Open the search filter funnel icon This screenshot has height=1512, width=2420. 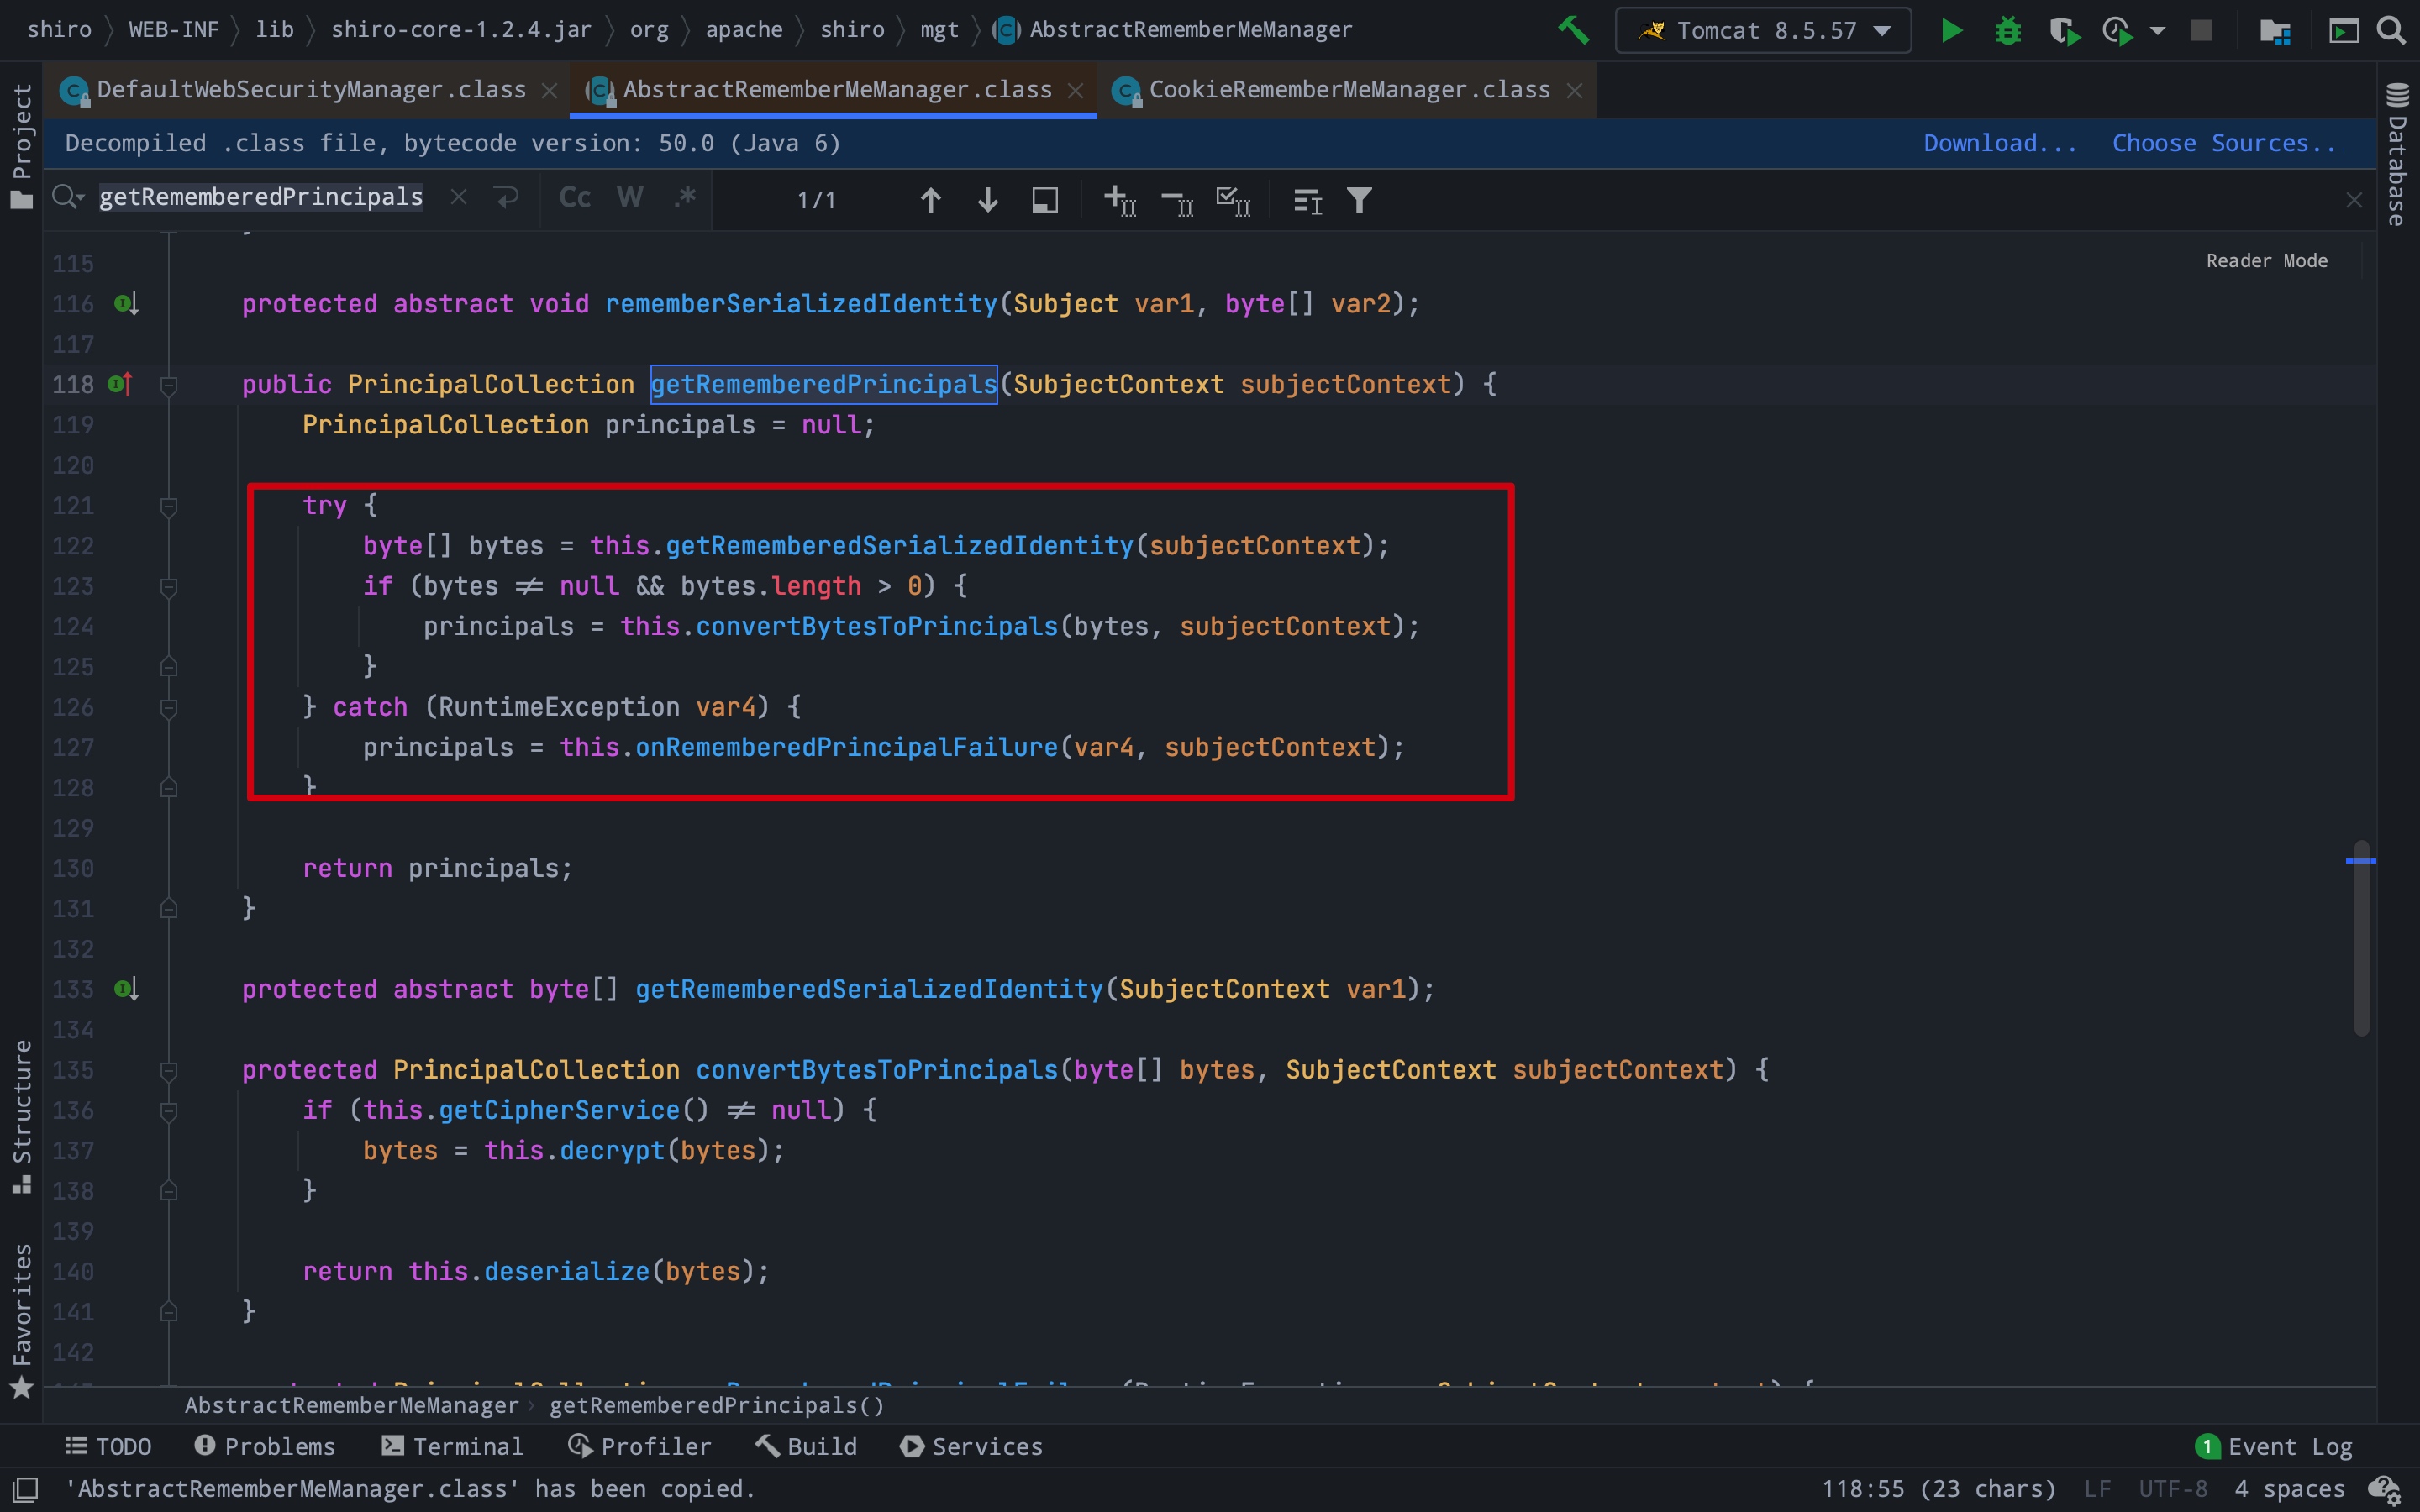coord(1359,200)
